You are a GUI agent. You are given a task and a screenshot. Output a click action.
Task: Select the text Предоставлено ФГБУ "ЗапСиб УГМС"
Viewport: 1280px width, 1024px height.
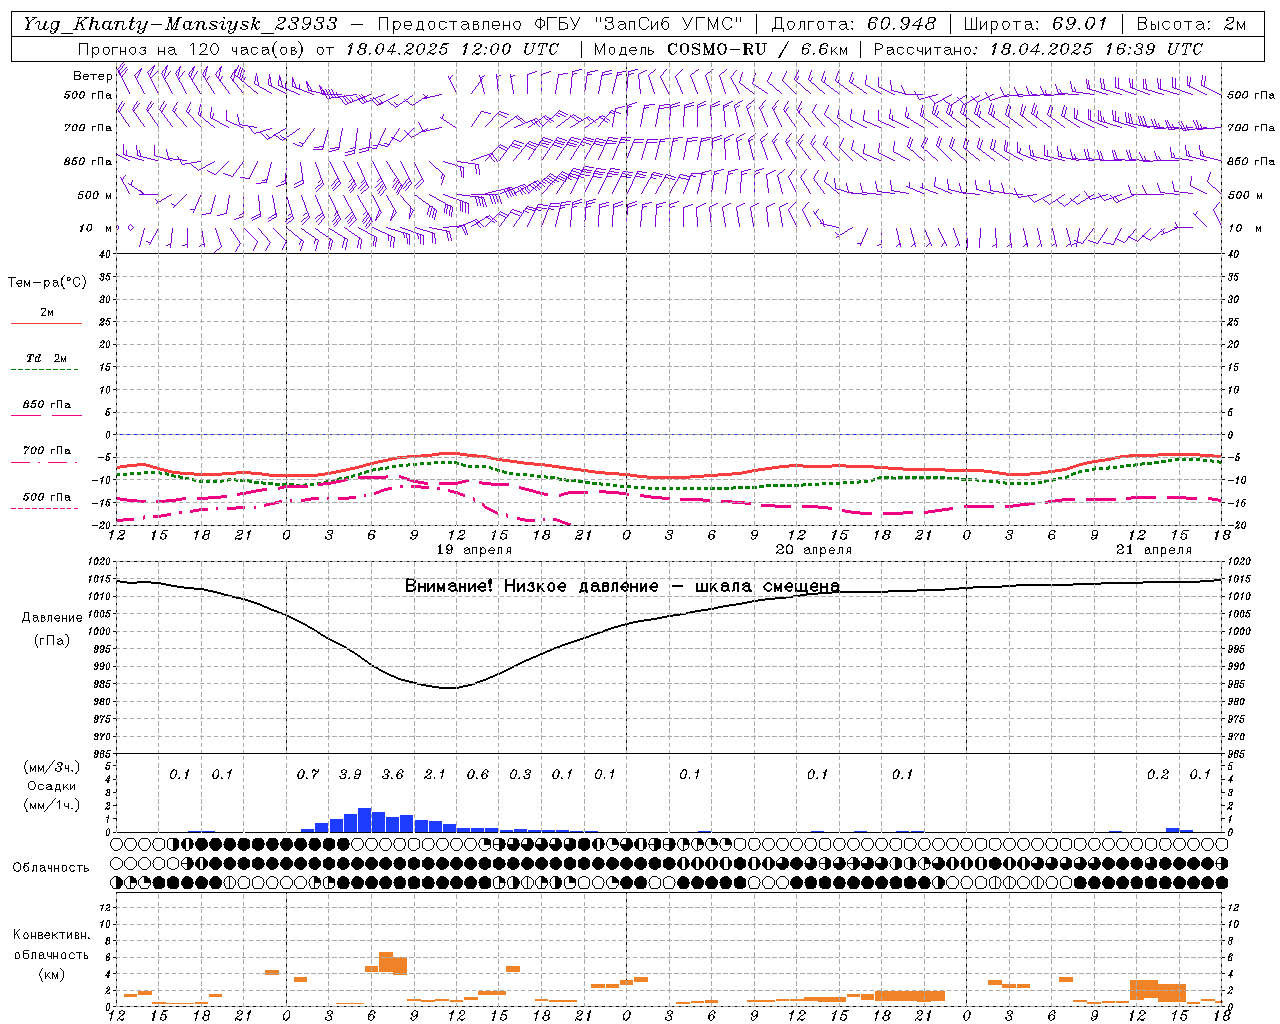[560, 24]
